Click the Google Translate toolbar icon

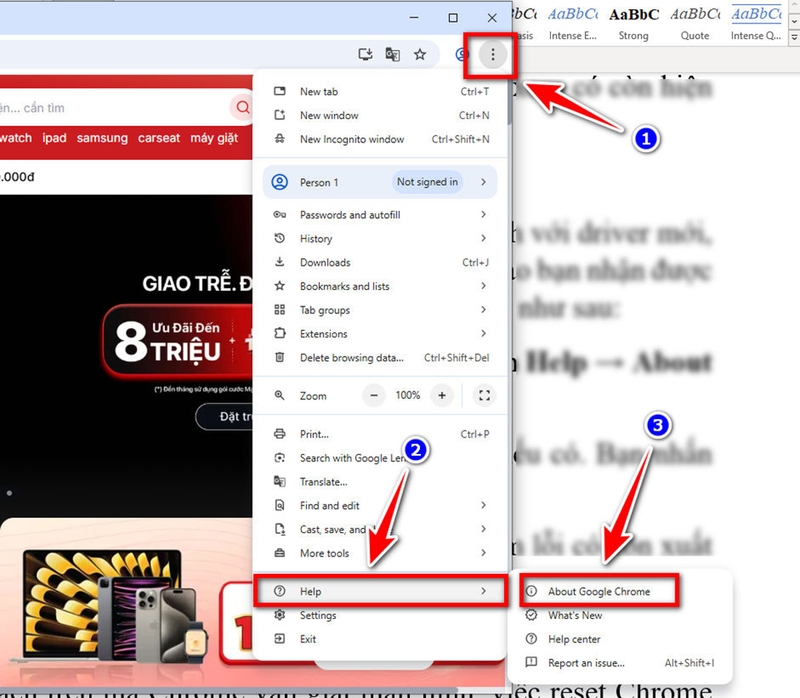392,55
